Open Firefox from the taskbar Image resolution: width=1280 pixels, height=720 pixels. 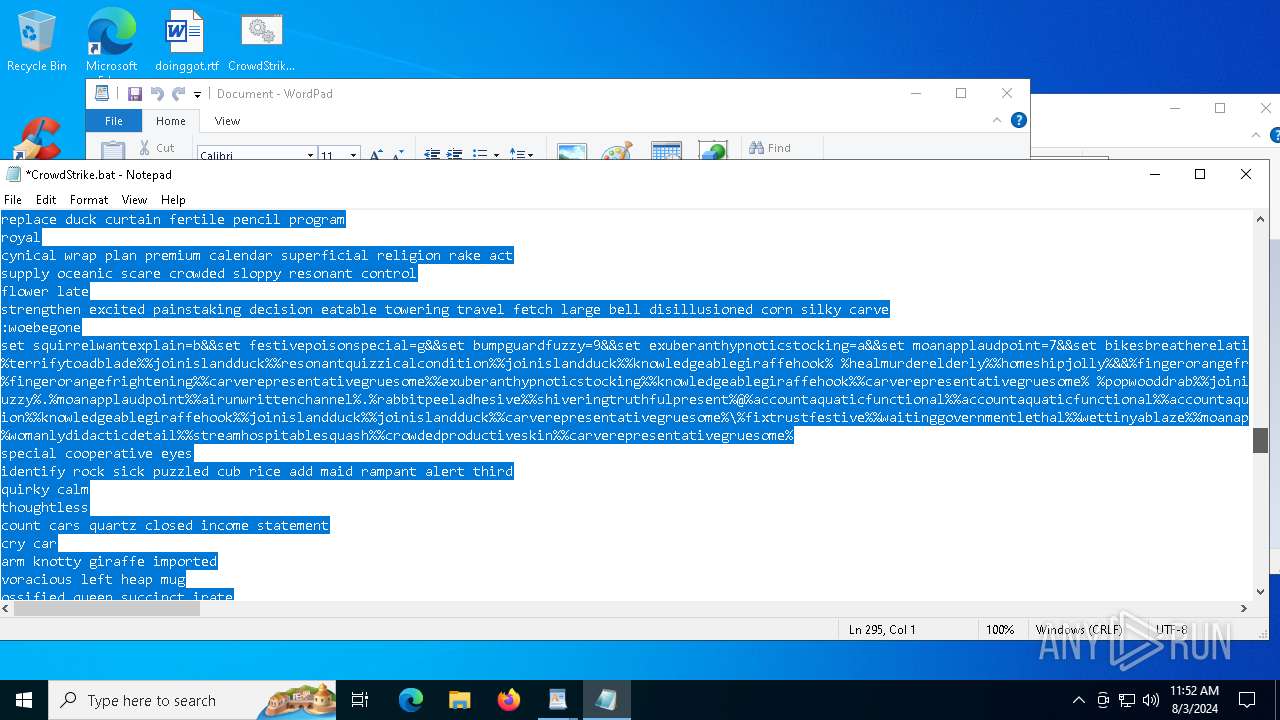tap(509, 700)
